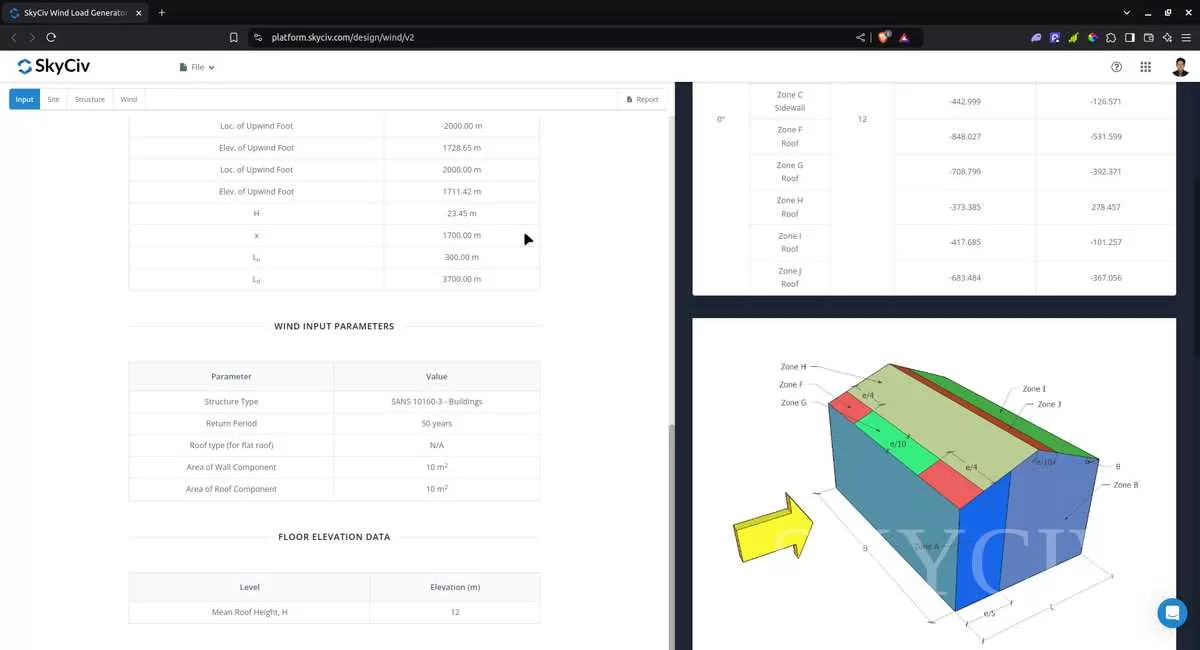Open the help question mark icon

coord(1117,67)
